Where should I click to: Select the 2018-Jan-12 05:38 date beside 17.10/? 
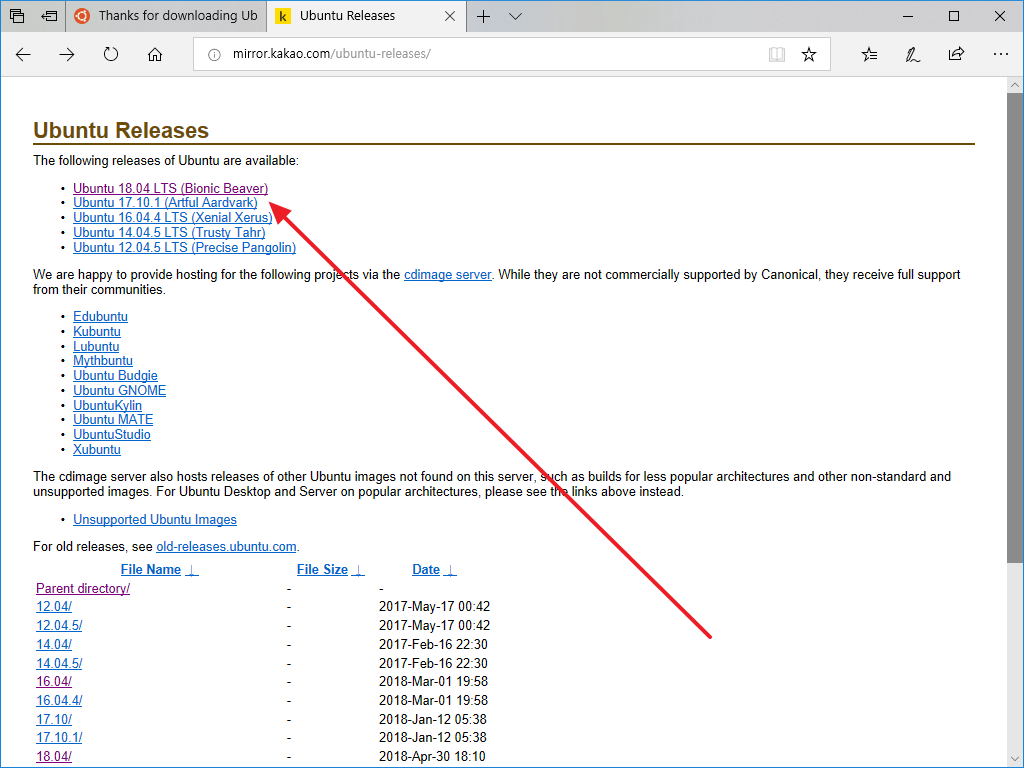pyautogui.click(x=432, y=720)
